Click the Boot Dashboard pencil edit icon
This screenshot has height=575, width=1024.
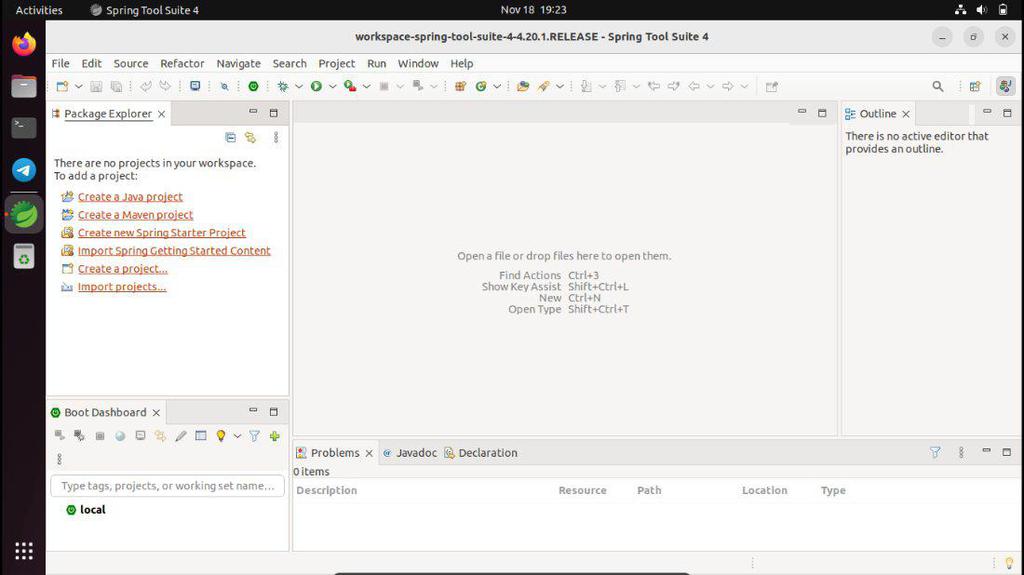pyautogui.click(x=181, y=436)
